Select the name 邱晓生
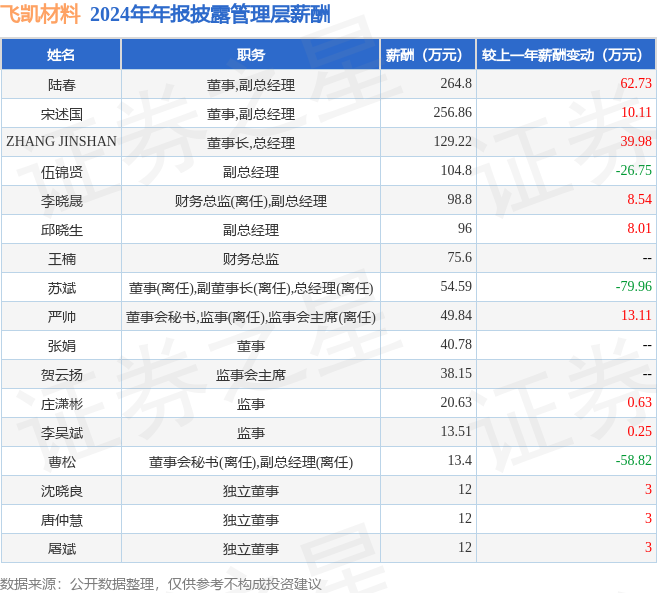The image size is (657, 593). [x=62, y=230]
